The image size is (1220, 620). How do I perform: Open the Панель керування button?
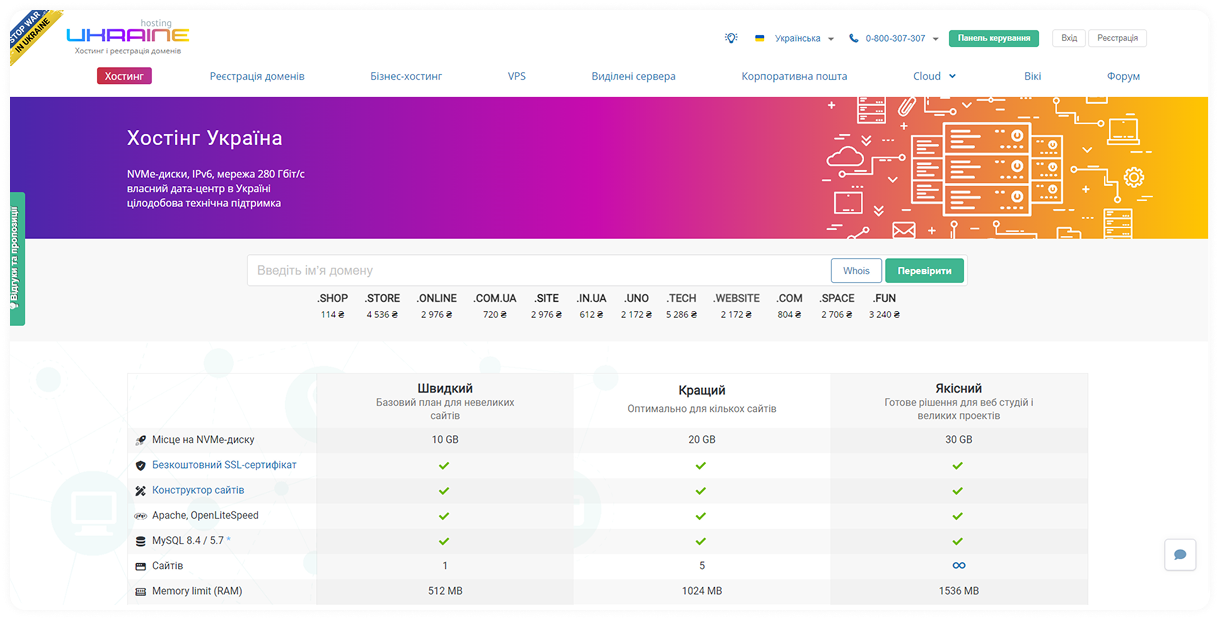pyautogui.click(x=994, y=38)
